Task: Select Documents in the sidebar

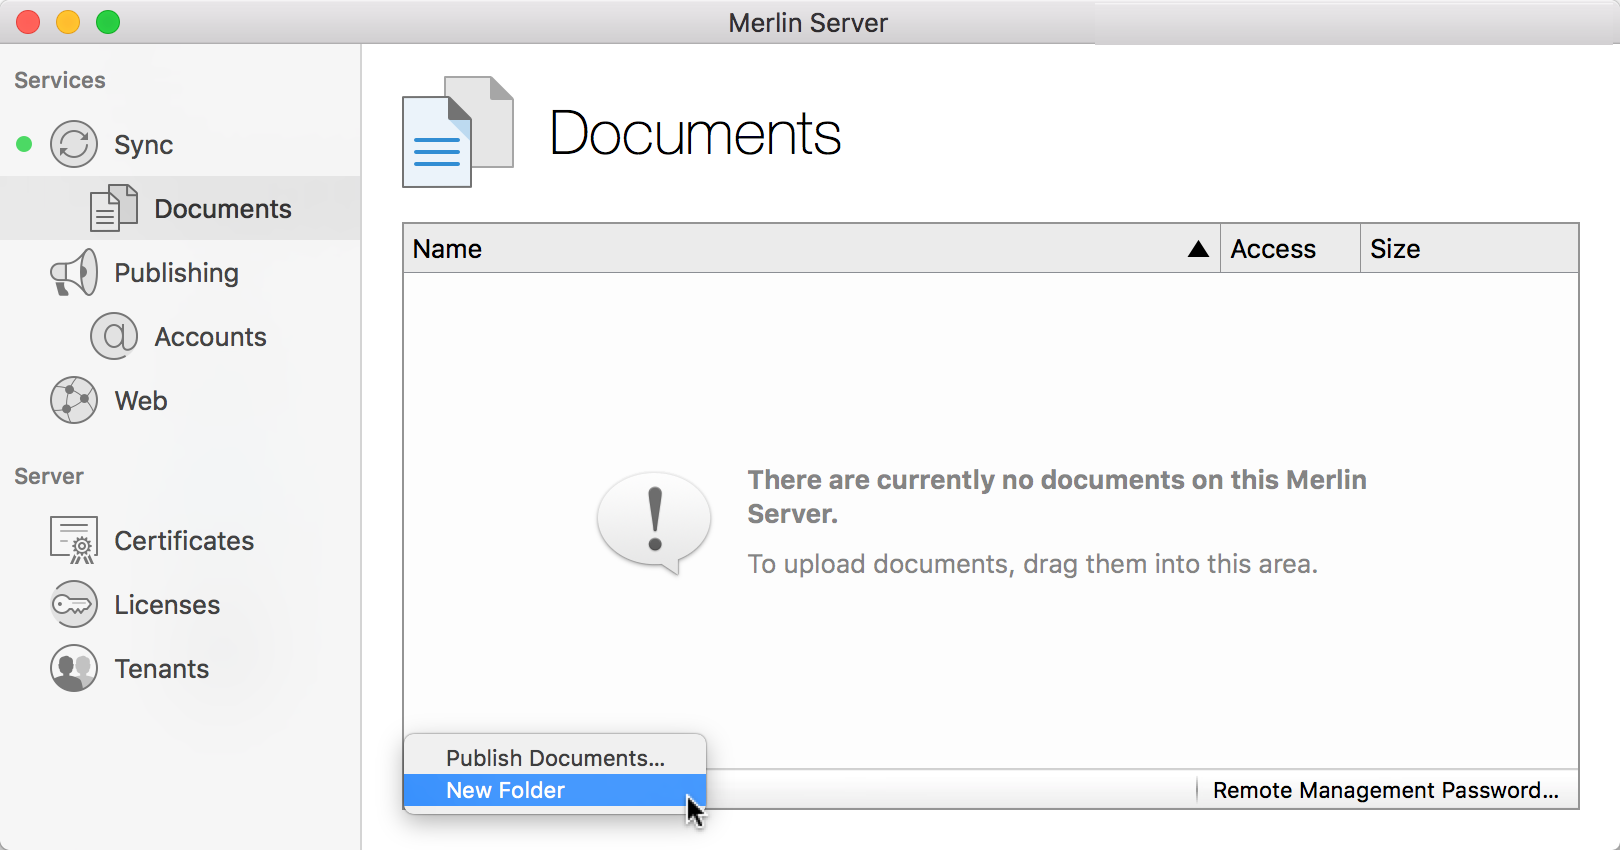Action: point(180,208)
